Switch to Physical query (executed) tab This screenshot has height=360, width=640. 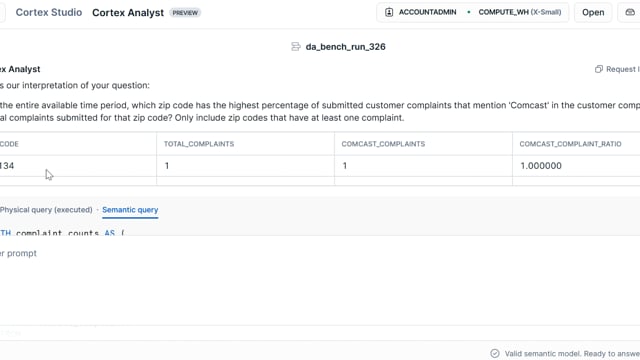pos(46,210)
